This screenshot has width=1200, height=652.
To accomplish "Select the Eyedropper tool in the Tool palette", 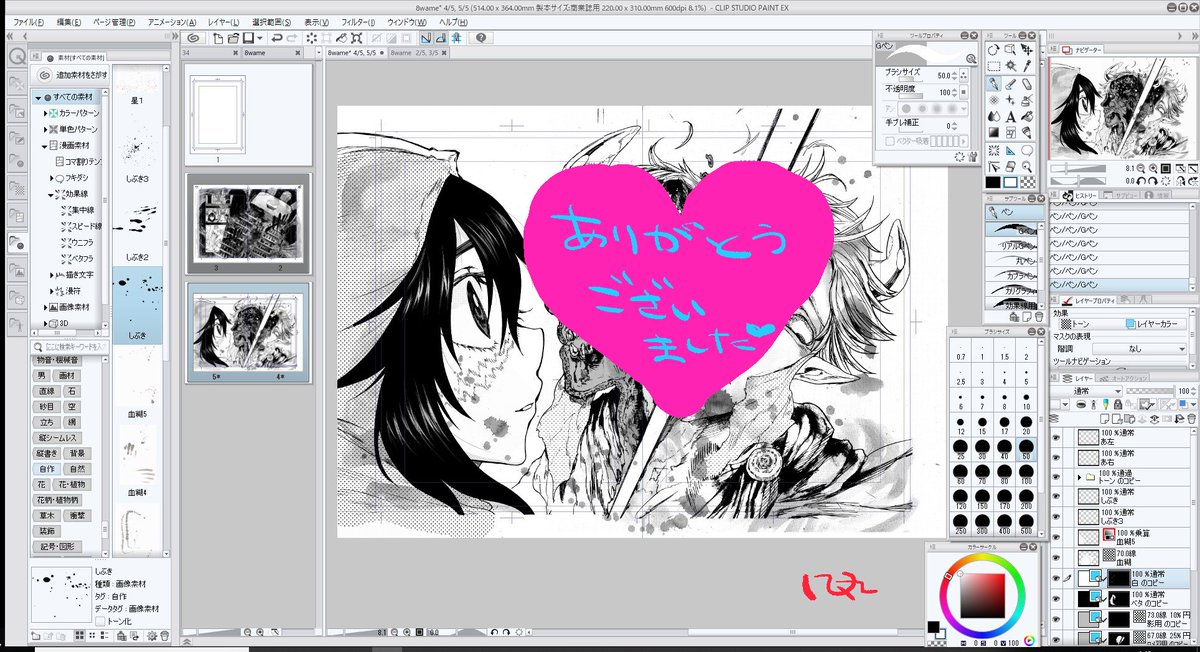I will [1028, 66].
